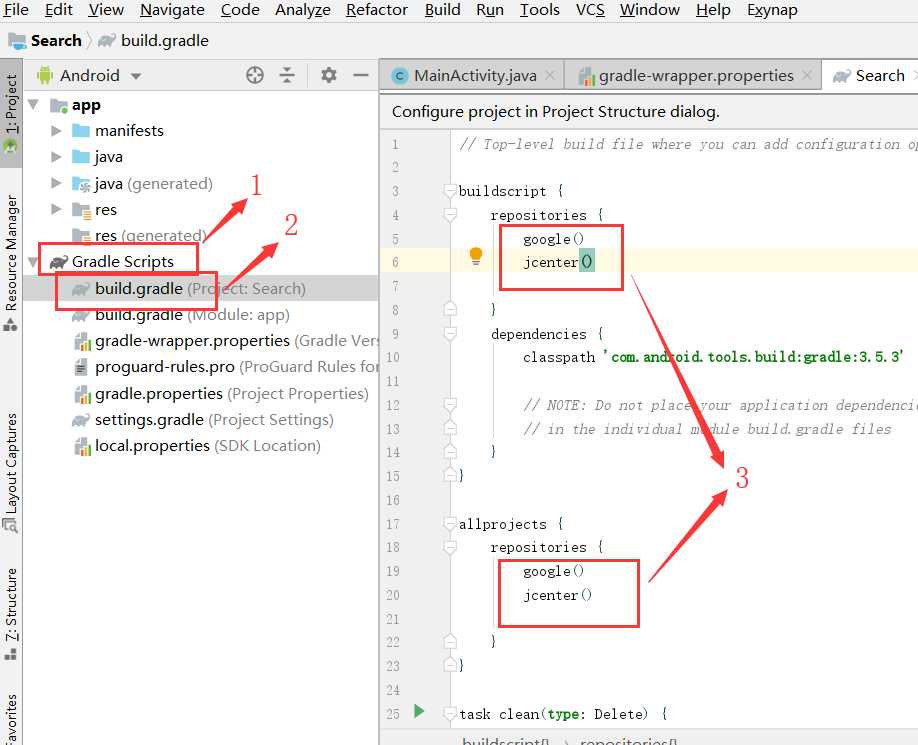This screenshot has height=745, width=918.
Task: Click the Gradle Scripts elephant icon
Action: pos(59,262)
